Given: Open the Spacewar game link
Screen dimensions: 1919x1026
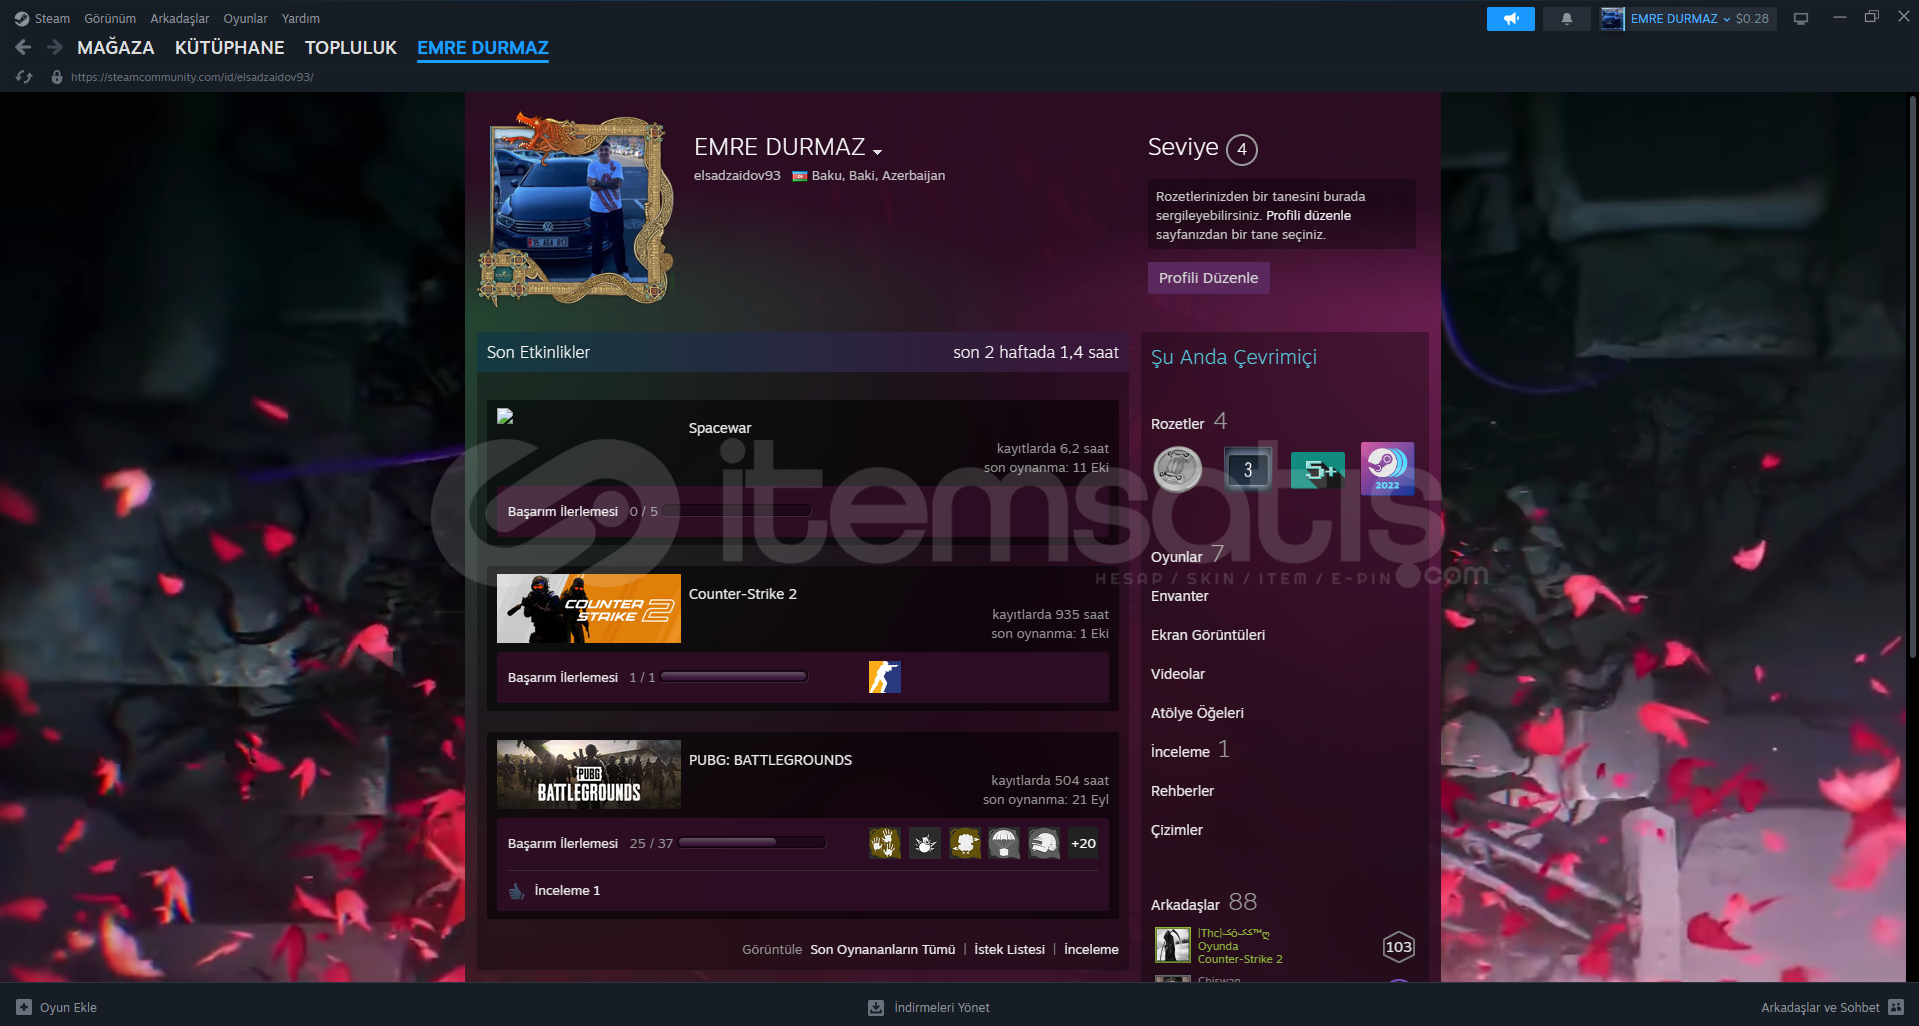Looking at the screenshot, I should (720, 428).
